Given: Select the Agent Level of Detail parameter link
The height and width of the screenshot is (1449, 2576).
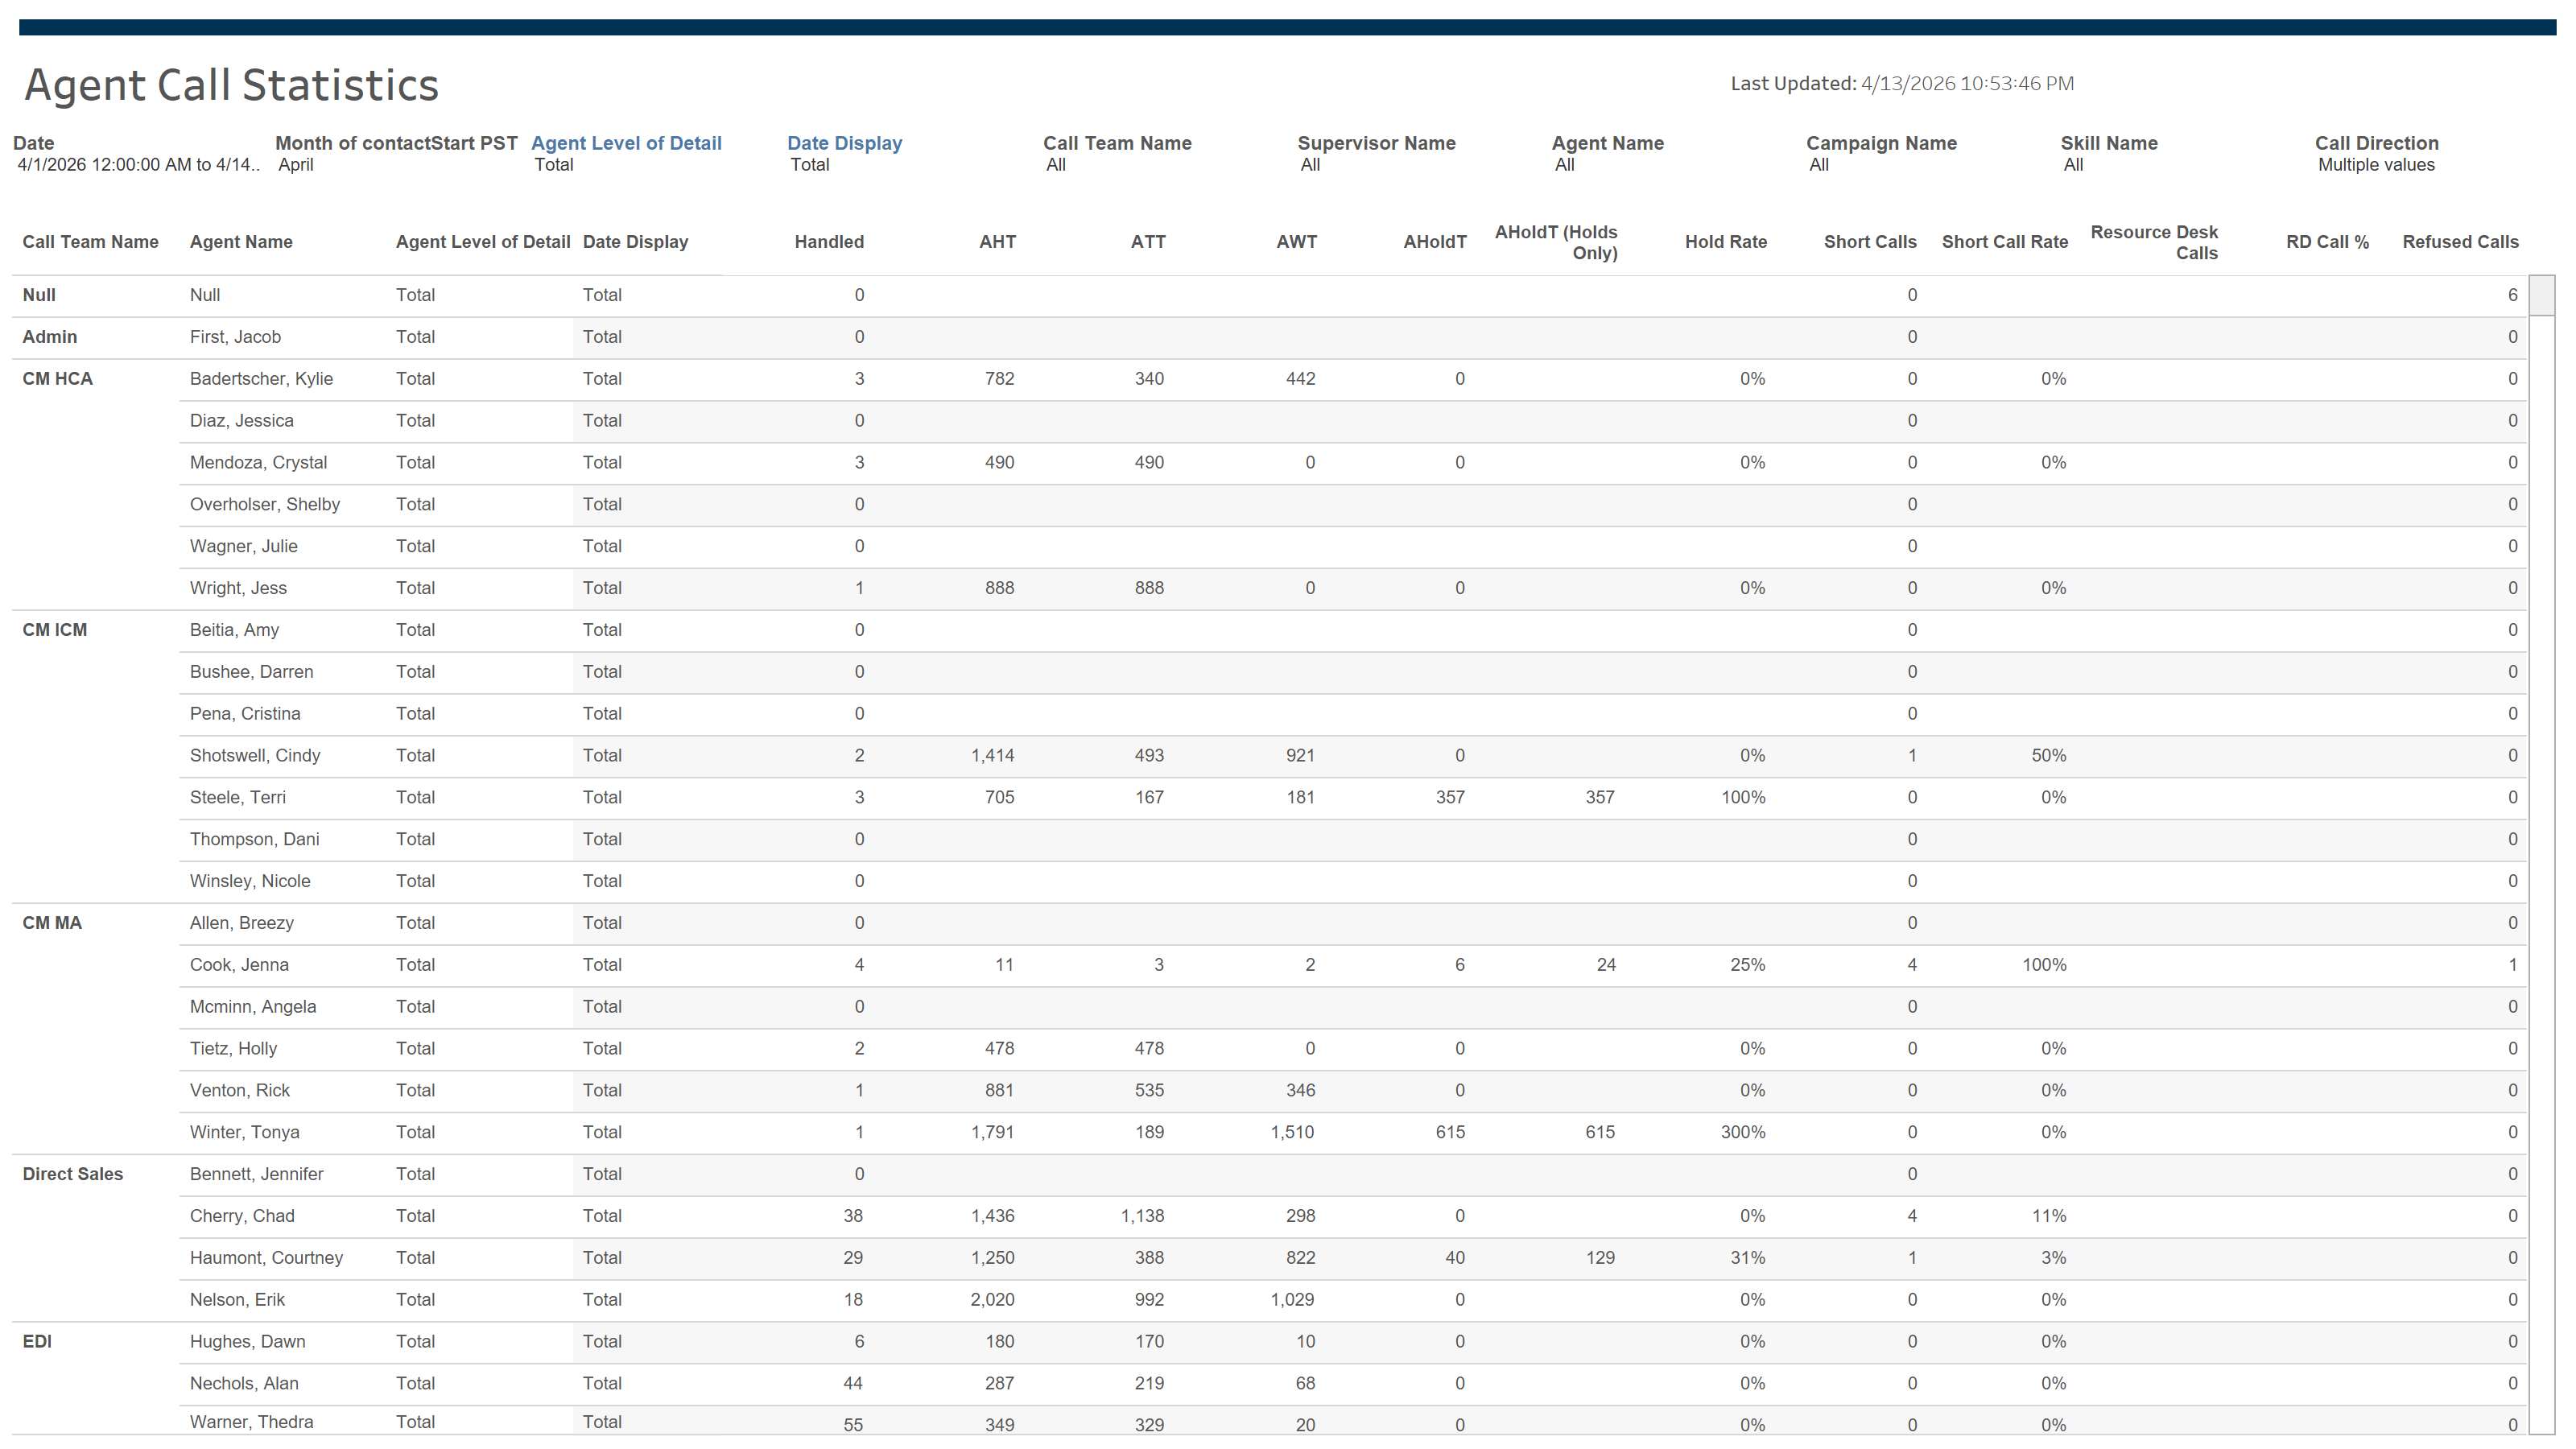Looking at the screenshot, I should coord(627,143).
